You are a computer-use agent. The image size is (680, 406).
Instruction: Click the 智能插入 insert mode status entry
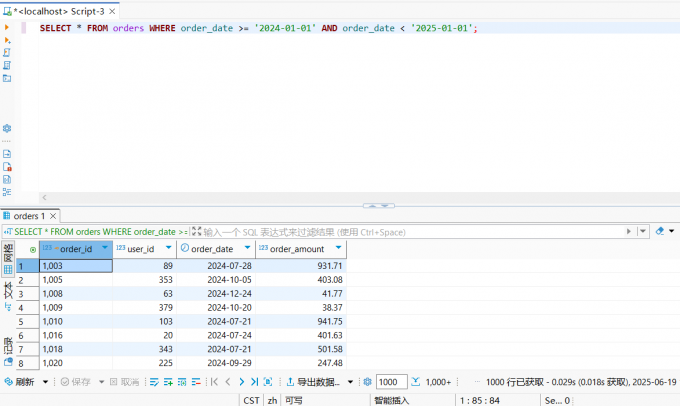point(392,400)
